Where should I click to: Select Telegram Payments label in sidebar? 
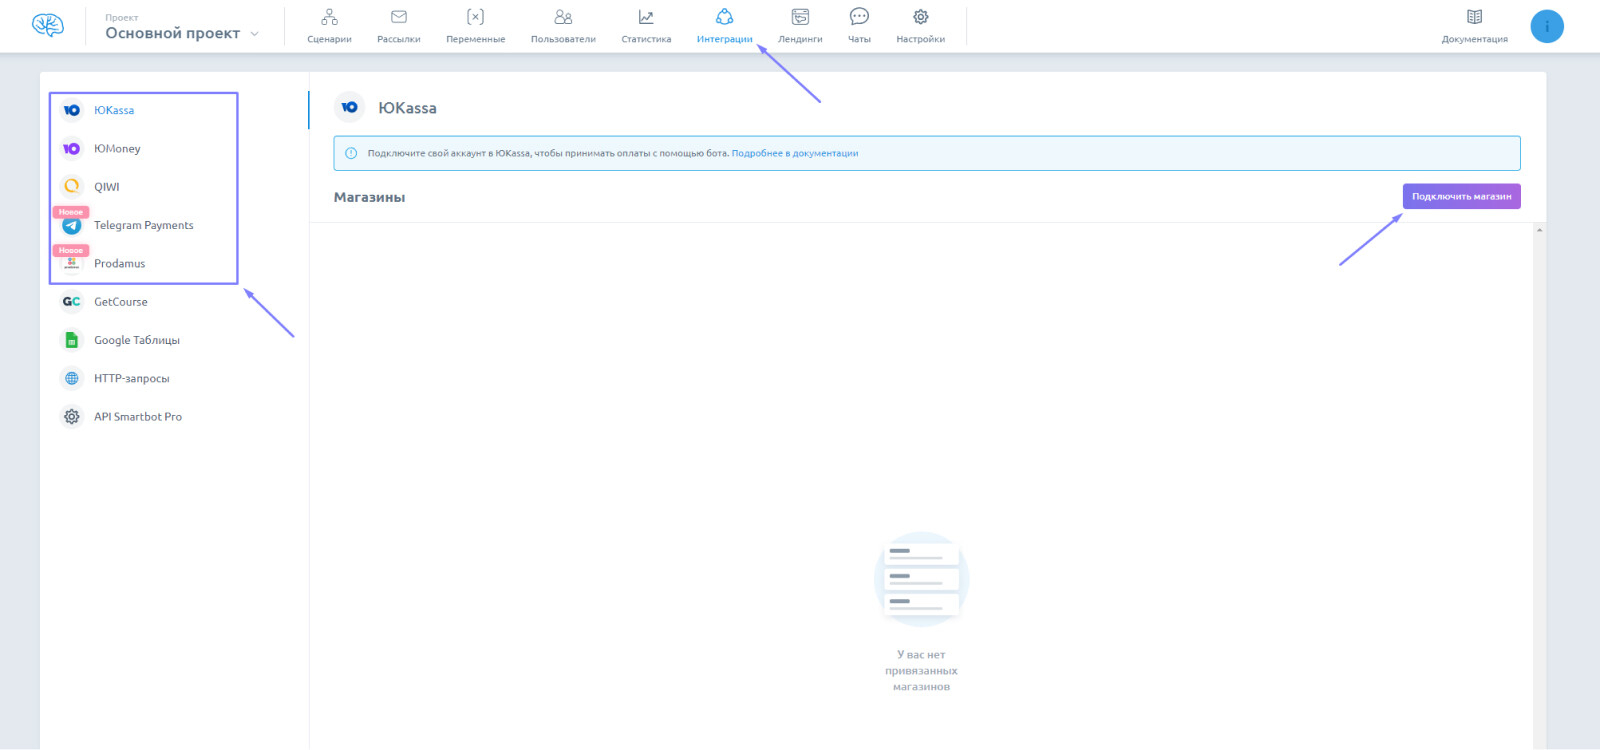[x=144, y=225]
